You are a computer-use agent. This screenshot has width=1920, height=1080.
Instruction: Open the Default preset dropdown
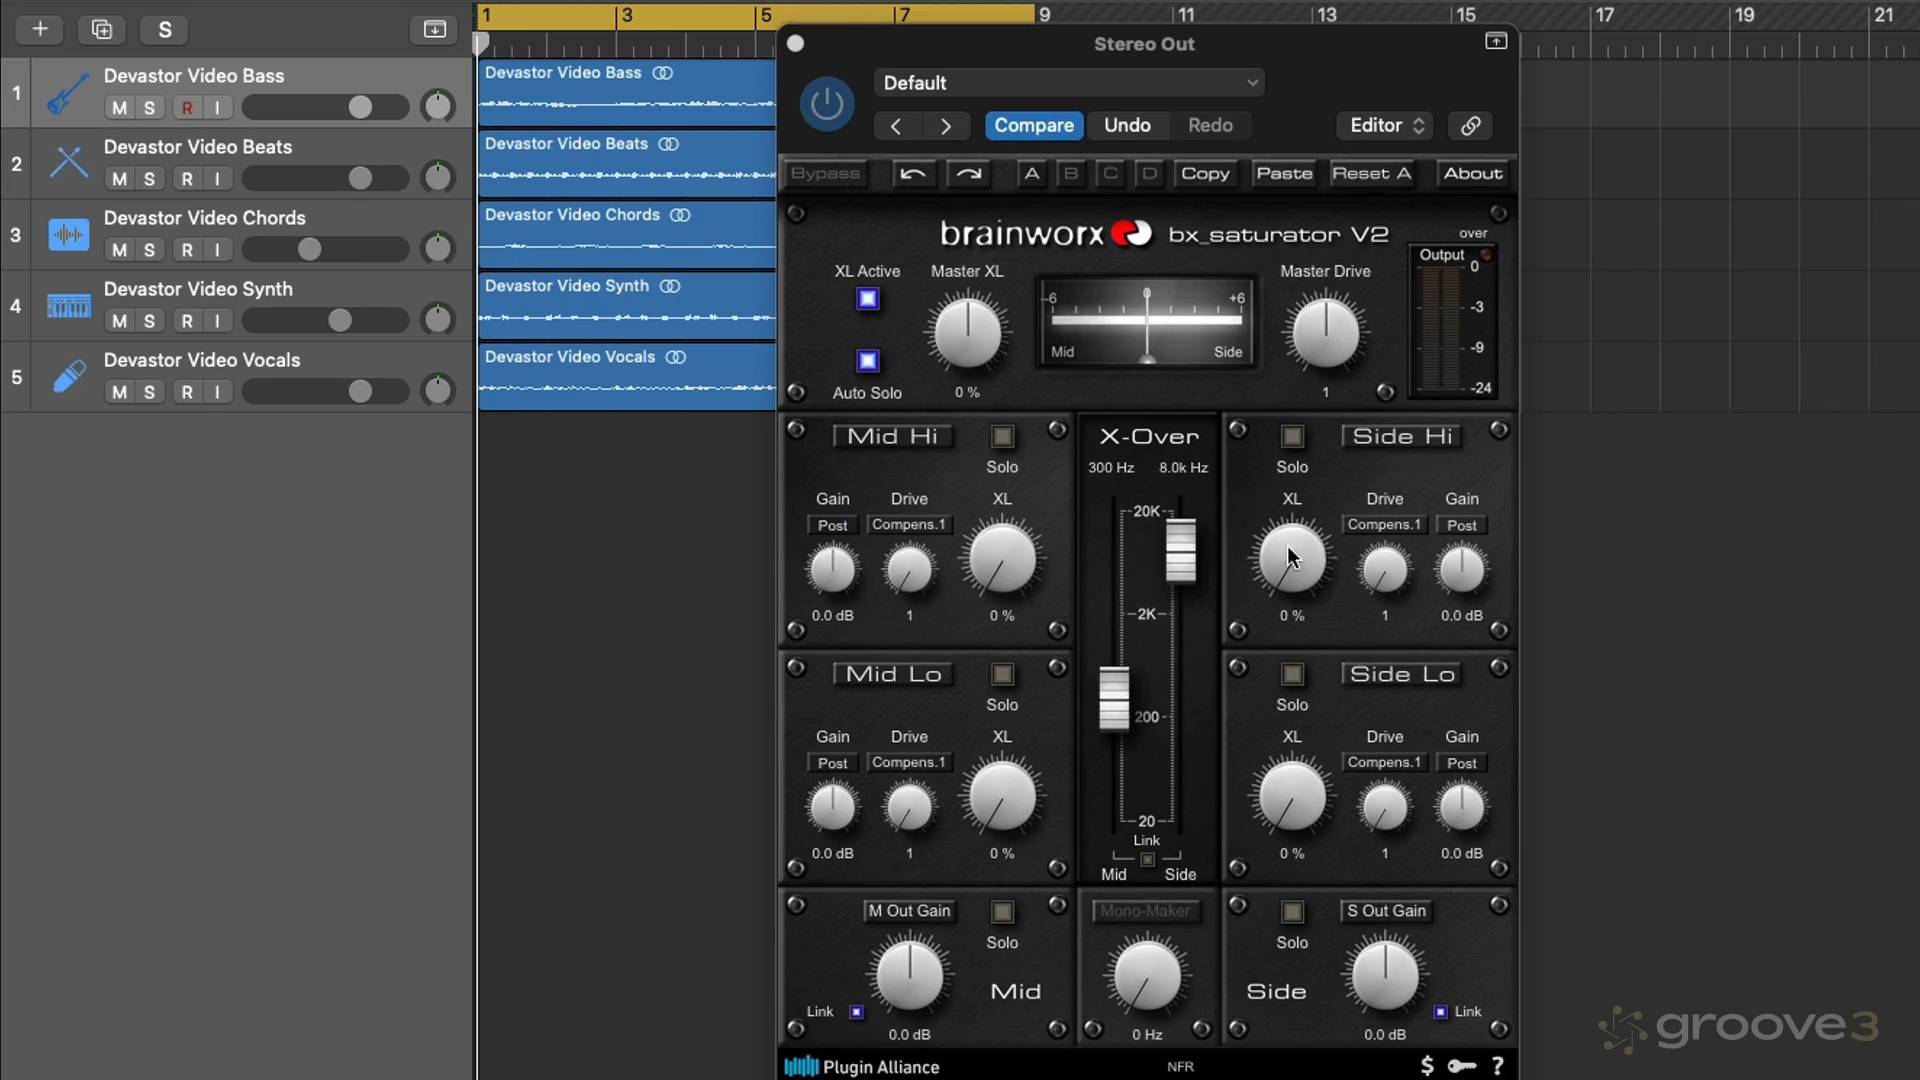click(1068, 83)
